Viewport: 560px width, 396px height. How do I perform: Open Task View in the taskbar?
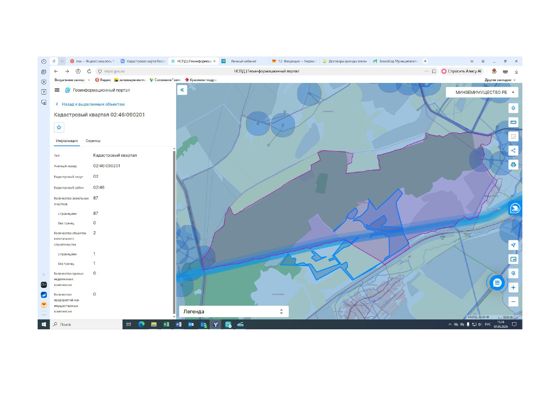(129, 324)
